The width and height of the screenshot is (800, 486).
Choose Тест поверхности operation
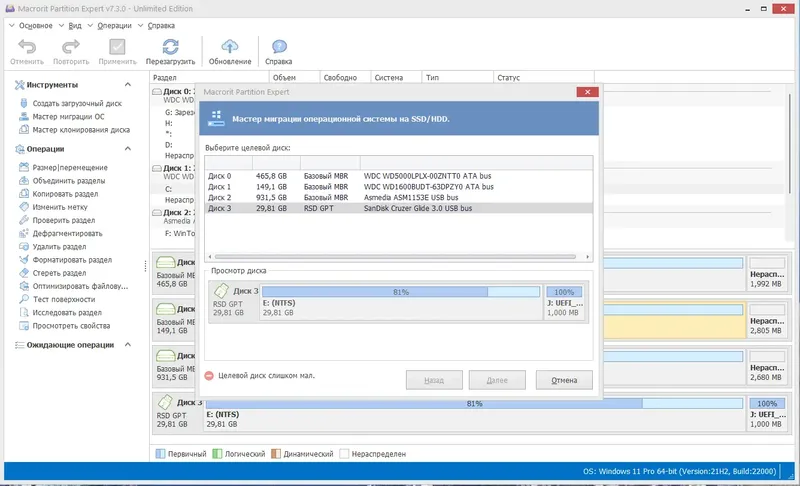64,299
